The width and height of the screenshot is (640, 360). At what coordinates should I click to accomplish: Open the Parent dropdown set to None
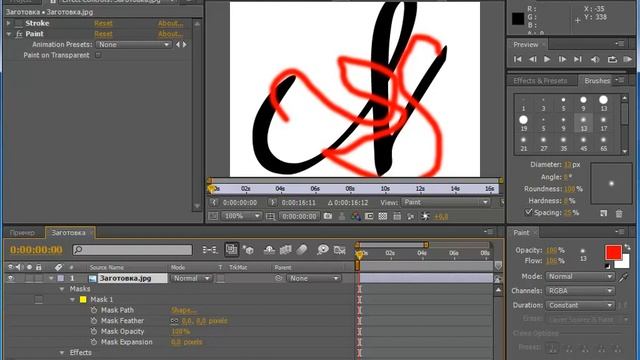(x=313, y=278)
